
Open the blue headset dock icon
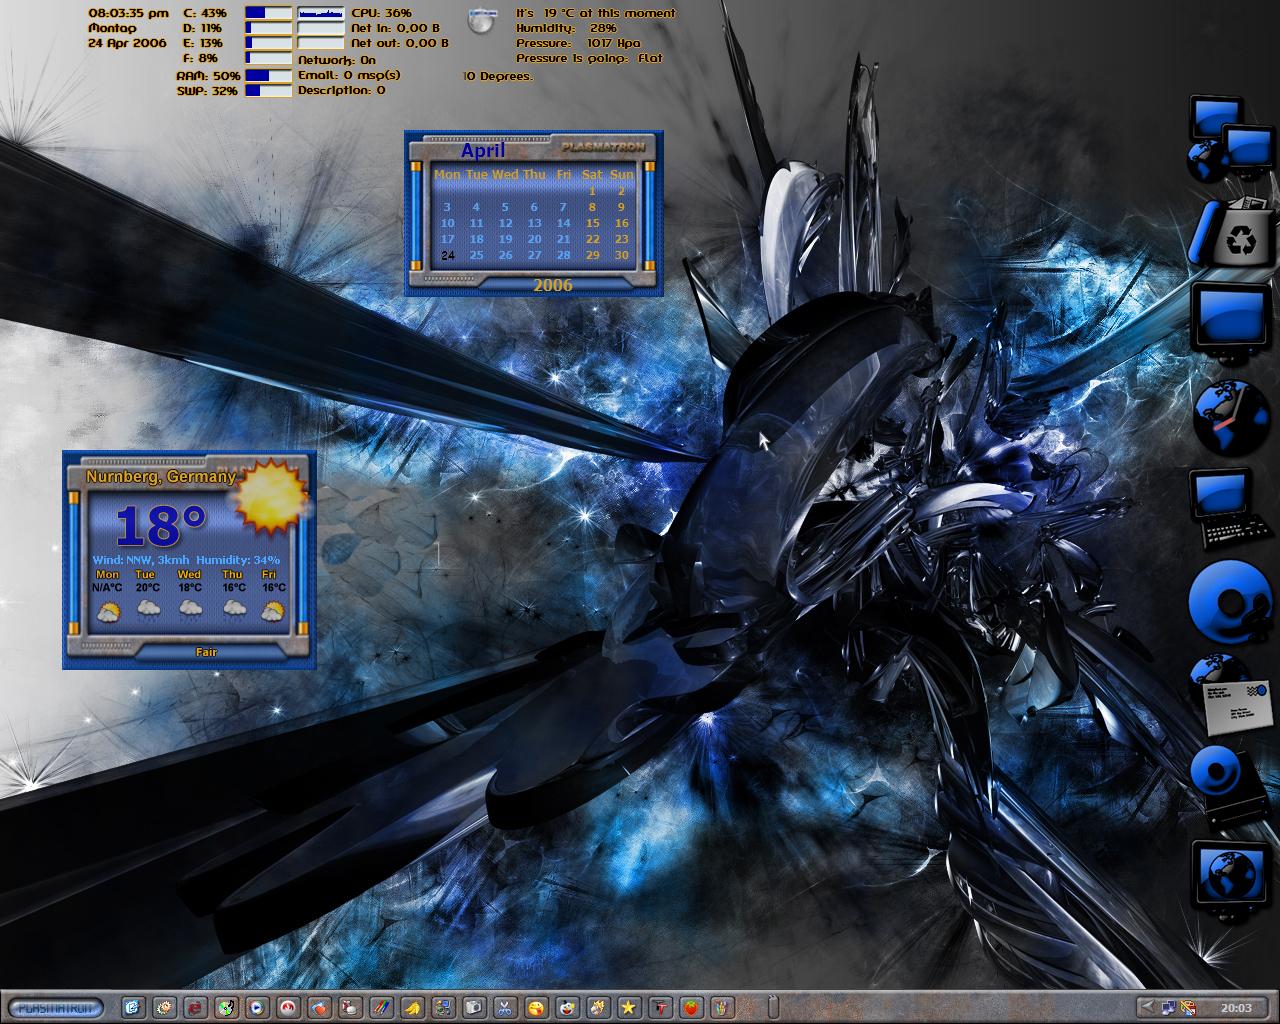[x=1229, y=602]
